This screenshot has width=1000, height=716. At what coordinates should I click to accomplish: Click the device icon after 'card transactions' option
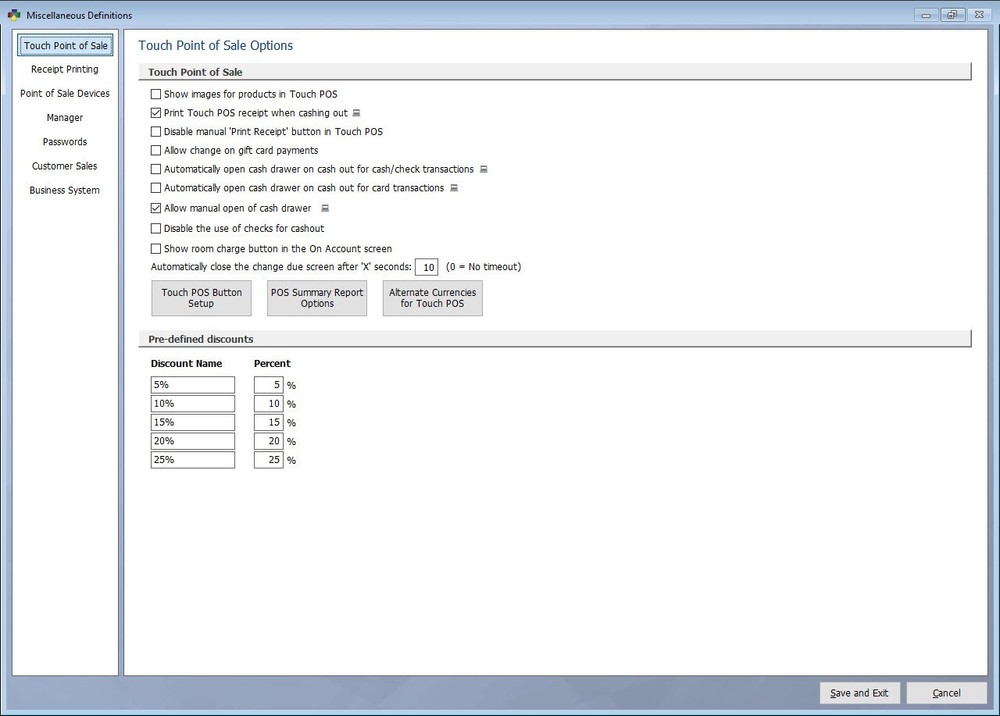coord(454,188)
